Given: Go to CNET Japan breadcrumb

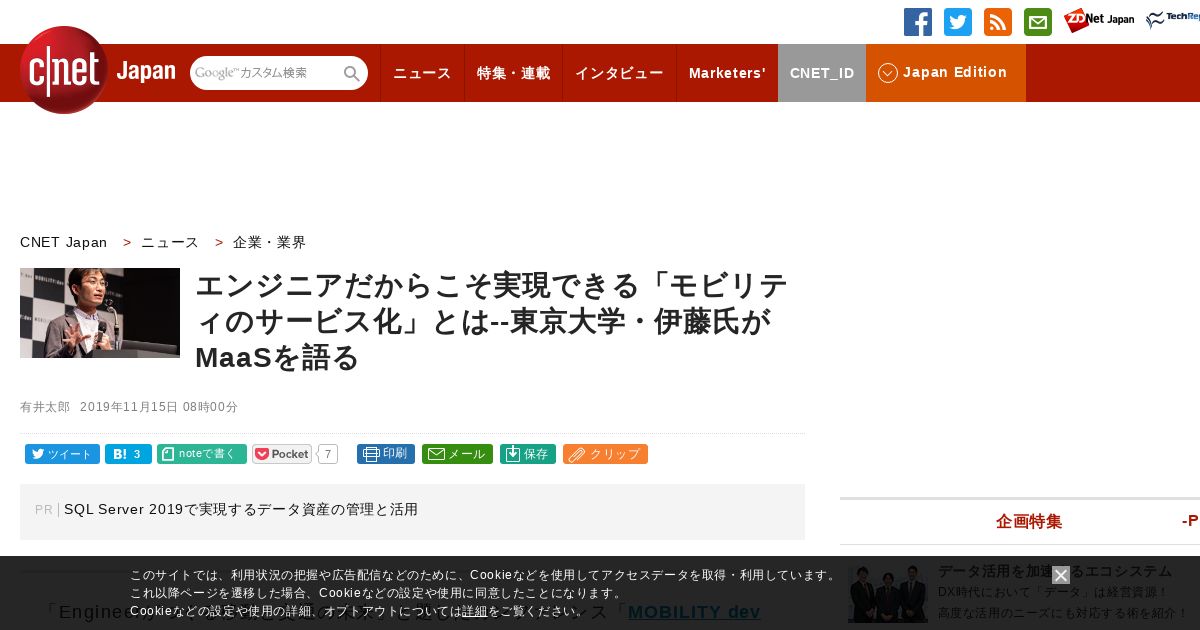Looking at the screenshot, I should pos(64,242).
